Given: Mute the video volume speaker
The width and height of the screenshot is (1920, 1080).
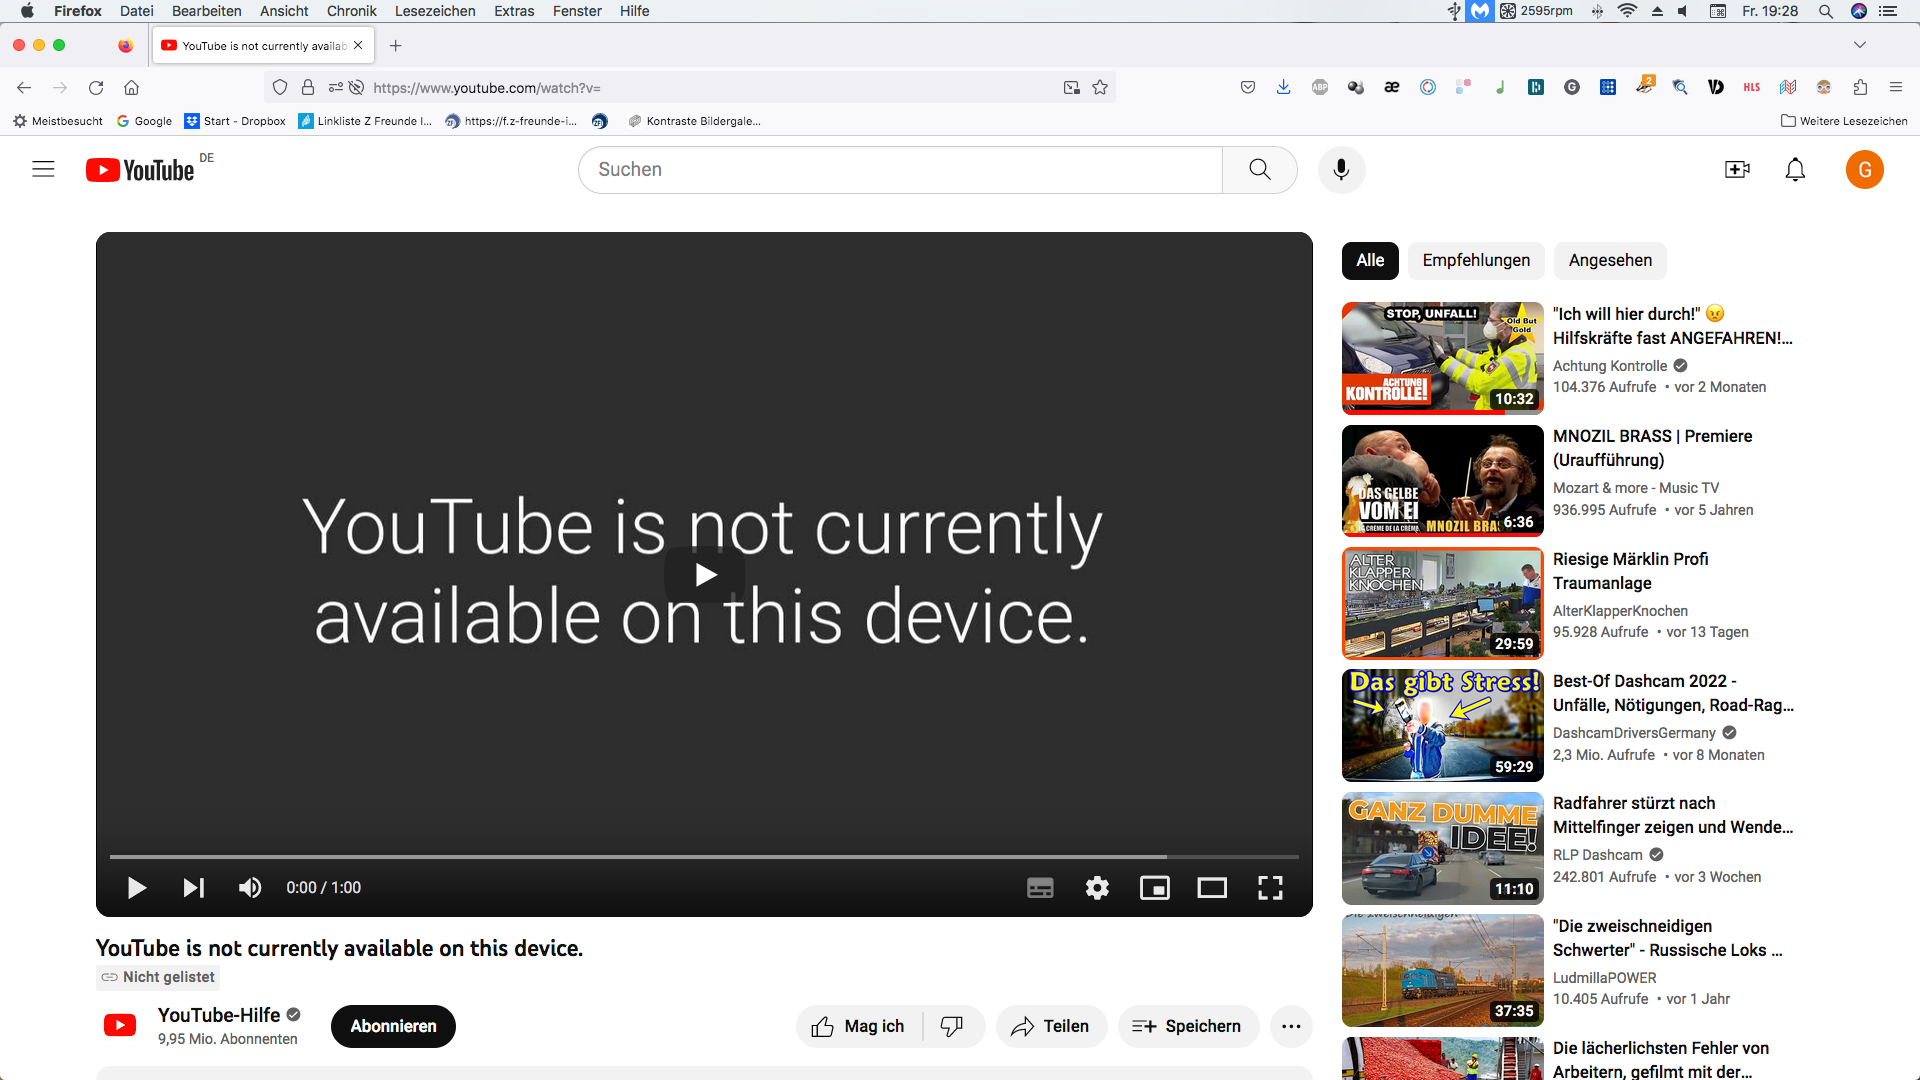Looking at the screenshot, I should [250, 888].
